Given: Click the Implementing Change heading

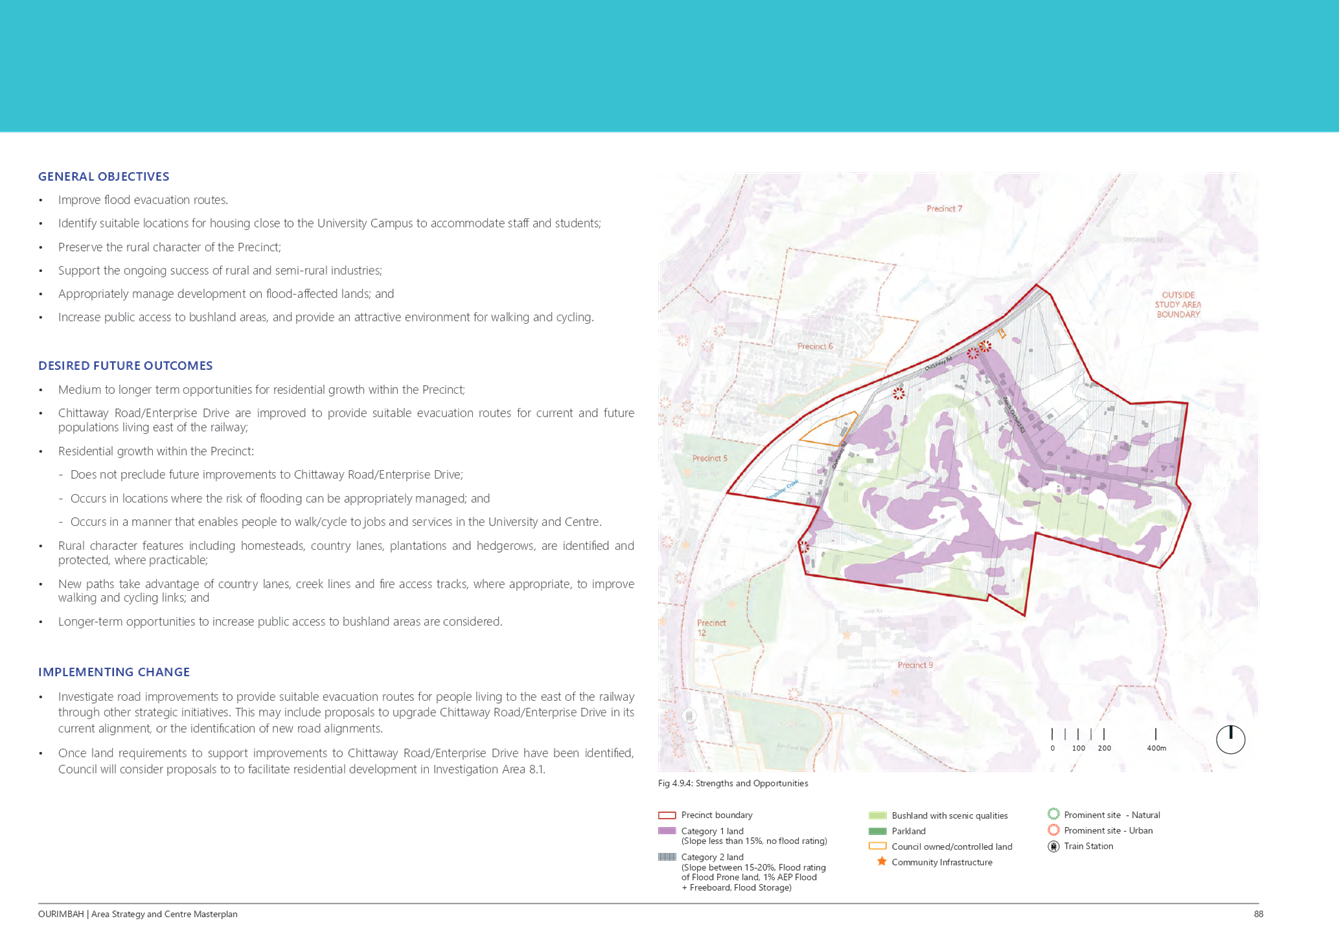Looking at the screenshot, I should [114, 672].
